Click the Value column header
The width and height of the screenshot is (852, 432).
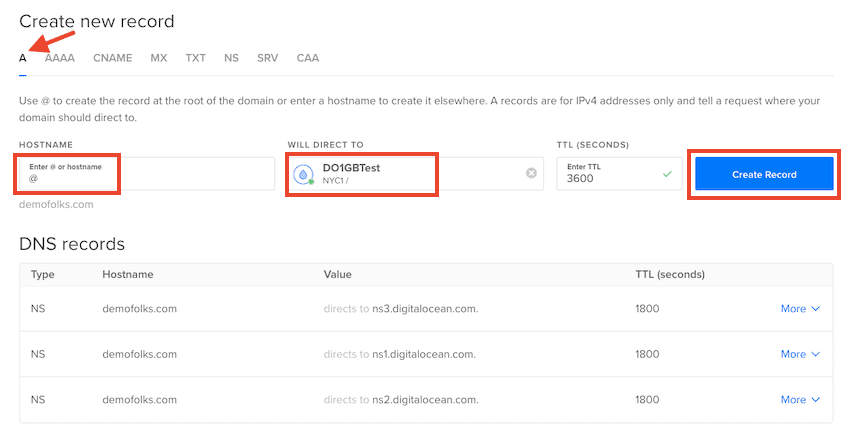point(337,274)
